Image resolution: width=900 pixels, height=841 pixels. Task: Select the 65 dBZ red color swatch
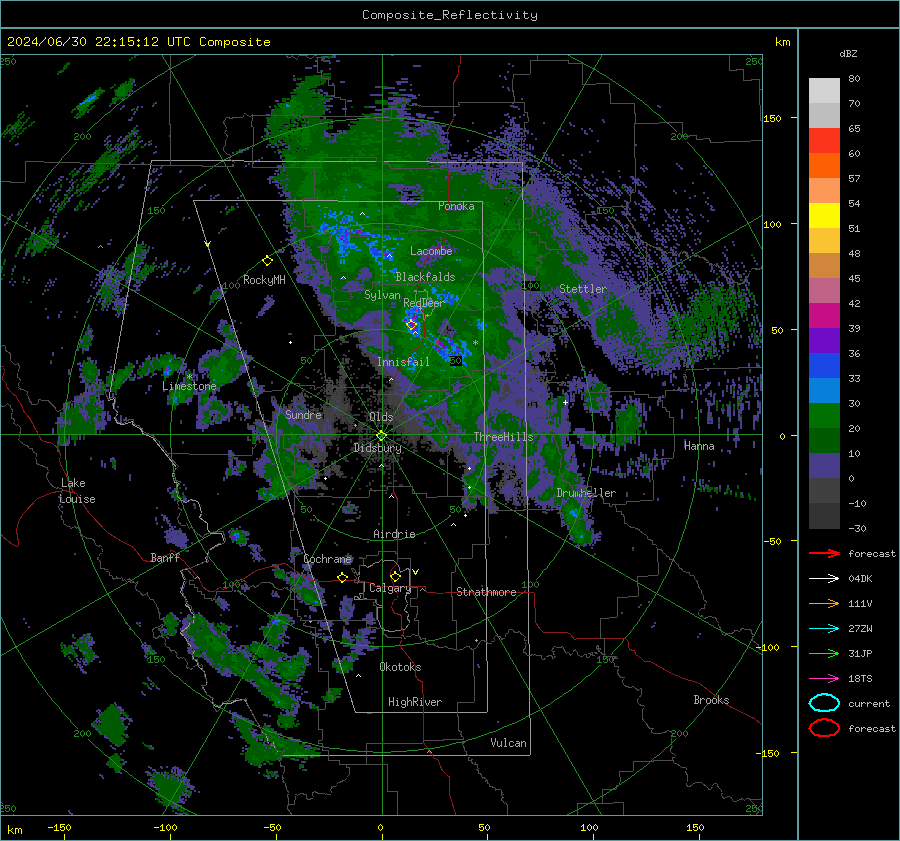(824, 141)
